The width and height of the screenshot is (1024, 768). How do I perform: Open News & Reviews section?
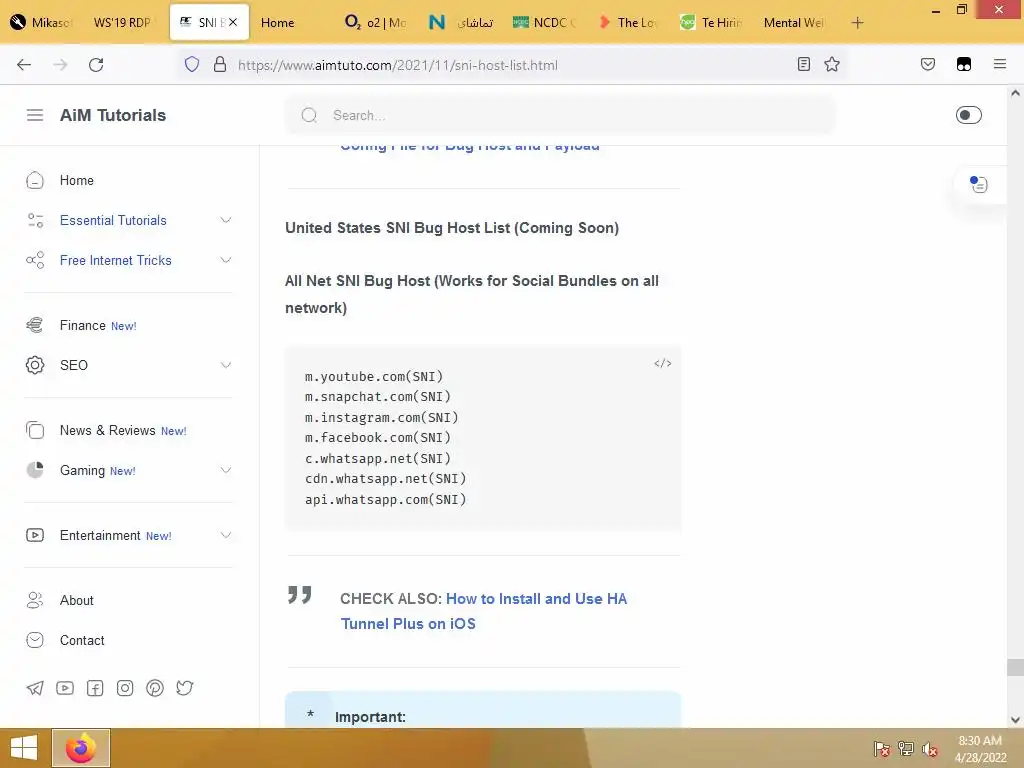coord(108,430)
